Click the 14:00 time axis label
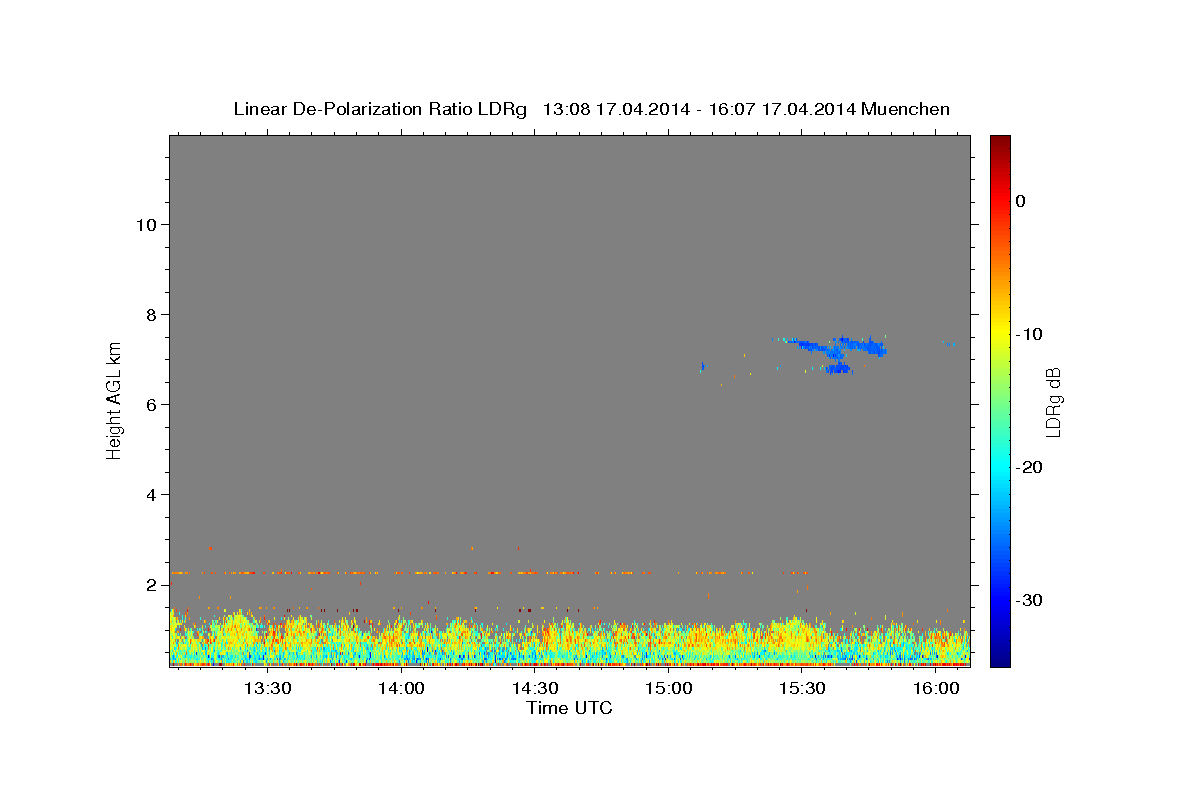 (402, 689)
